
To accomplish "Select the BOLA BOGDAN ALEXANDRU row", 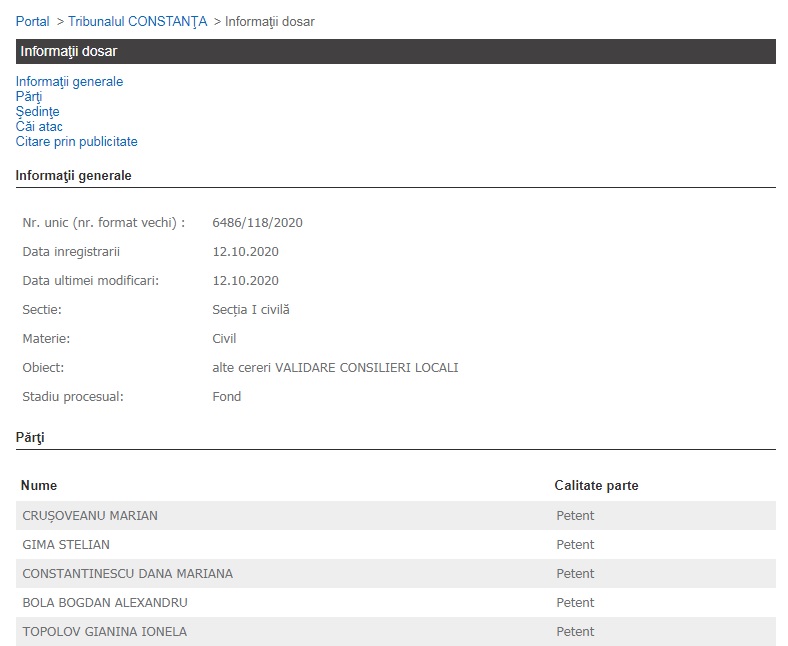I will click(x=105, y=603).
